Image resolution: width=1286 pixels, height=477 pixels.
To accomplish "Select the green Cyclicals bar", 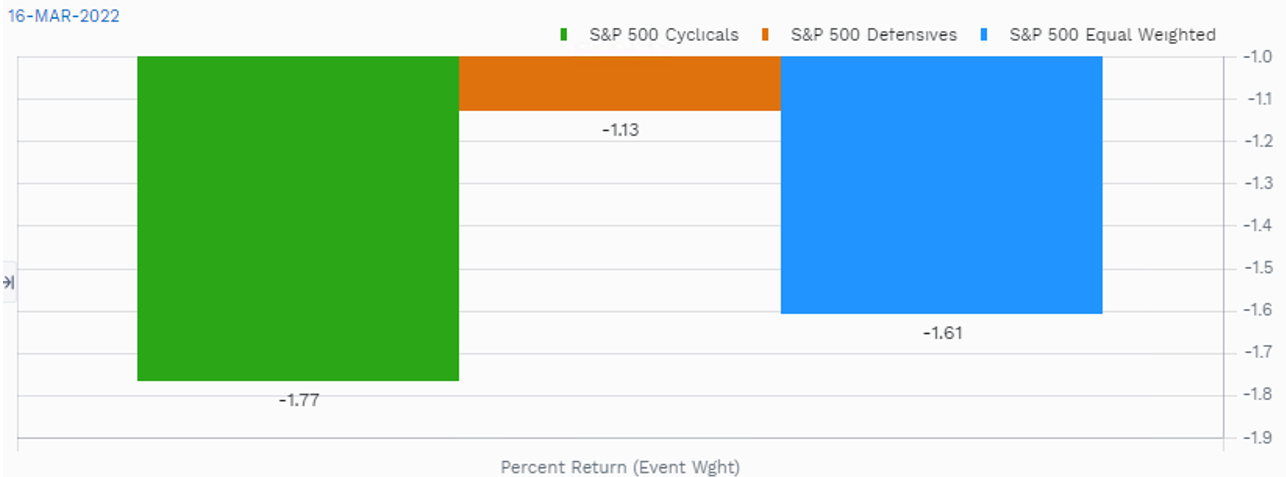I will tap(297, 218).
